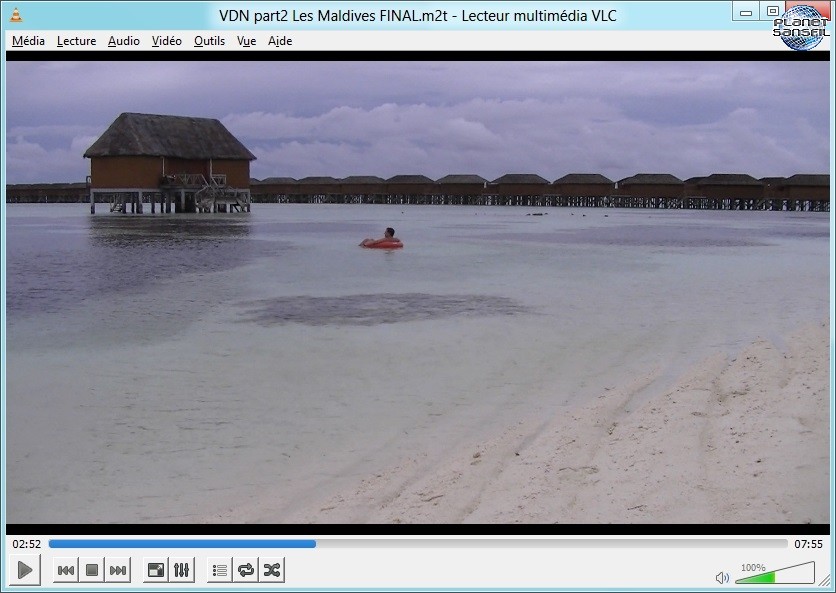Open the Média menu

point(28,41)
